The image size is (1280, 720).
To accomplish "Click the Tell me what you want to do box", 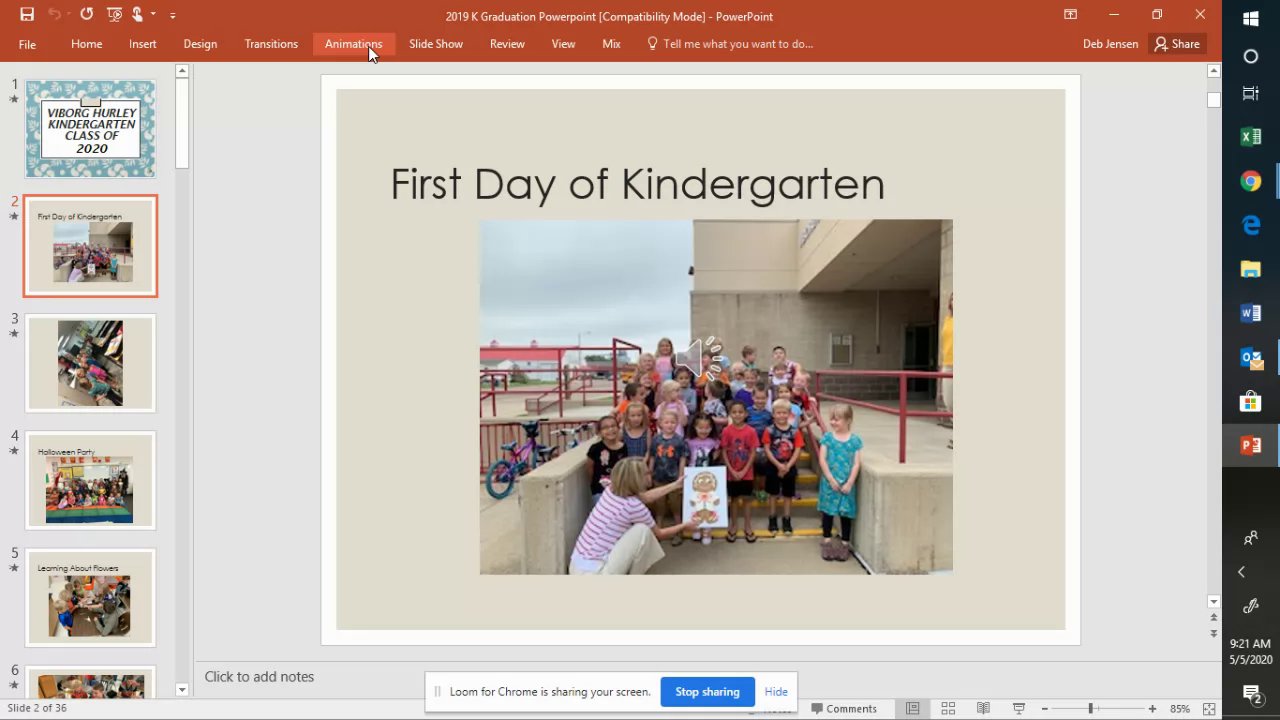I will click(731, 44).
